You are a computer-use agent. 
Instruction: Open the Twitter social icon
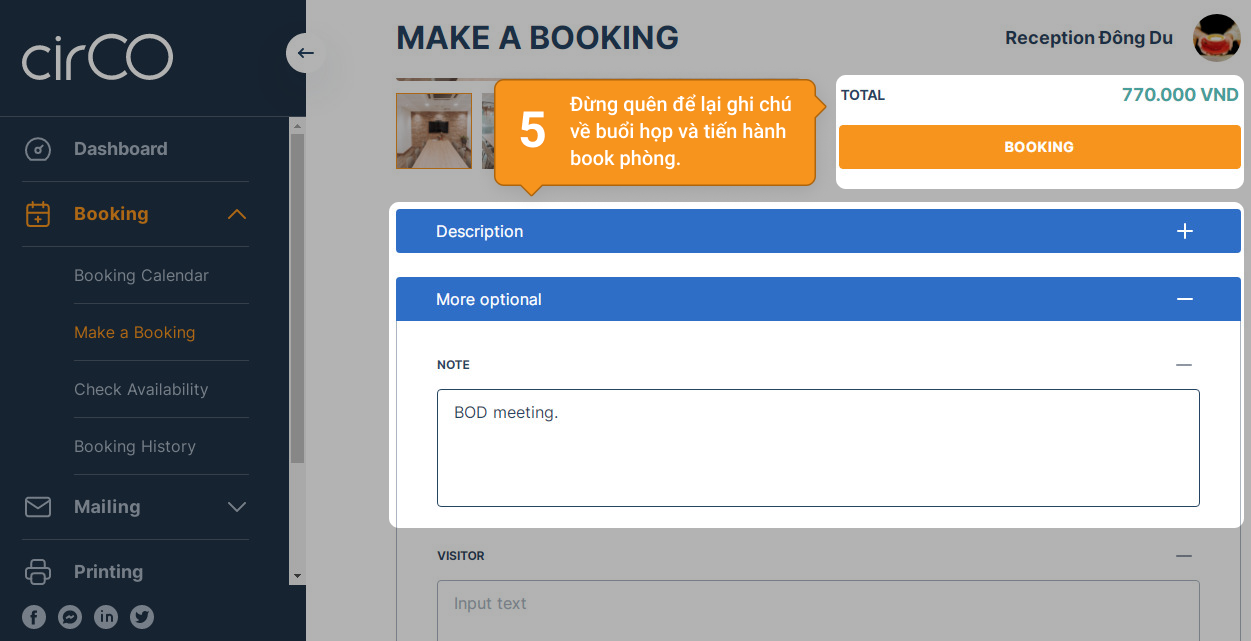point(142,617)
